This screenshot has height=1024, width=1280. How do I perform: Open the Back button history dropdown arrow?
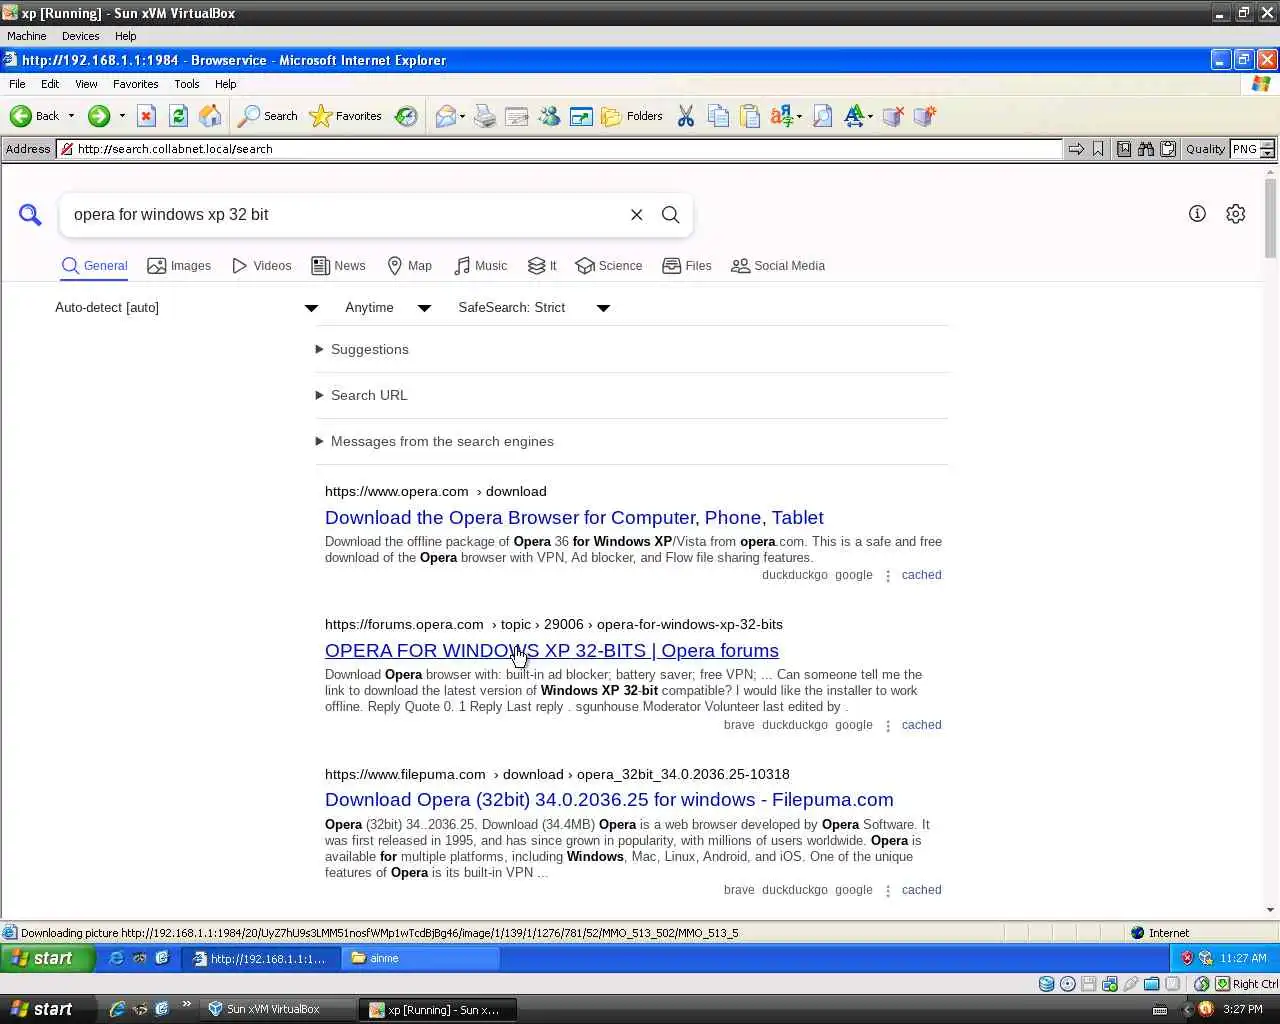[71, 116]
